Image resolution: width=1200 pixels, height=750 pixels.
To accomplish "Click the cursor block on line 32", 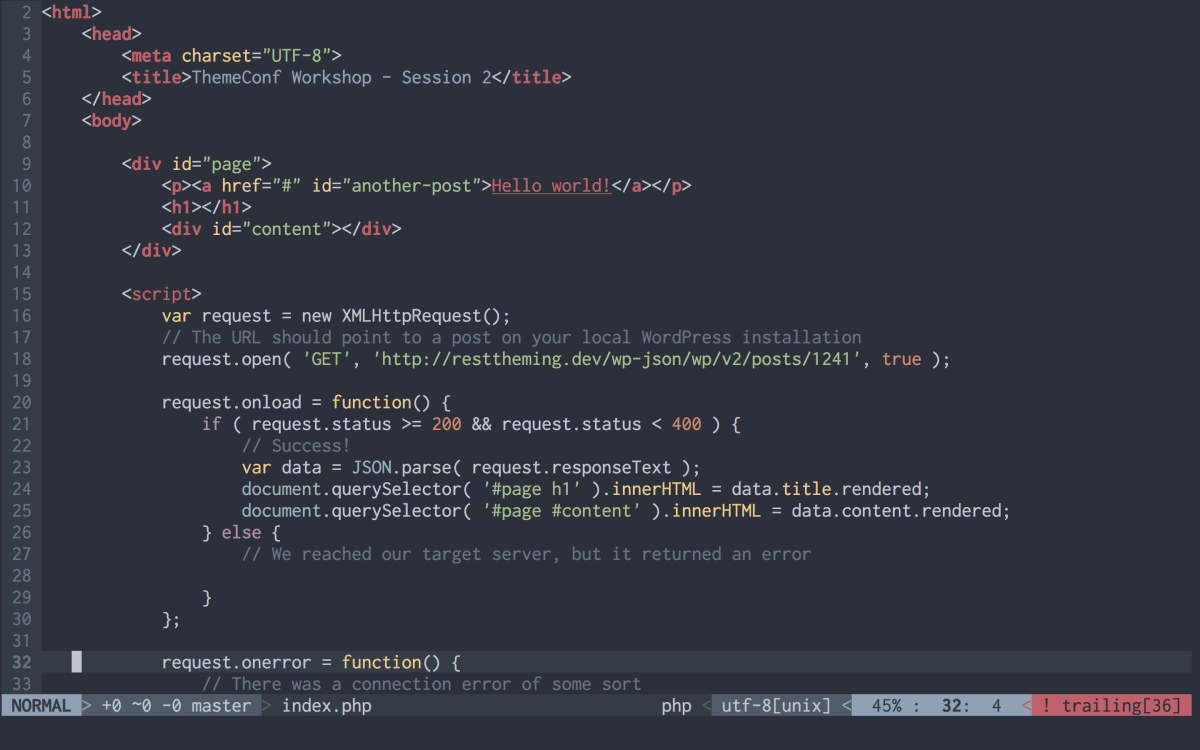I will [x=75, y=661].
